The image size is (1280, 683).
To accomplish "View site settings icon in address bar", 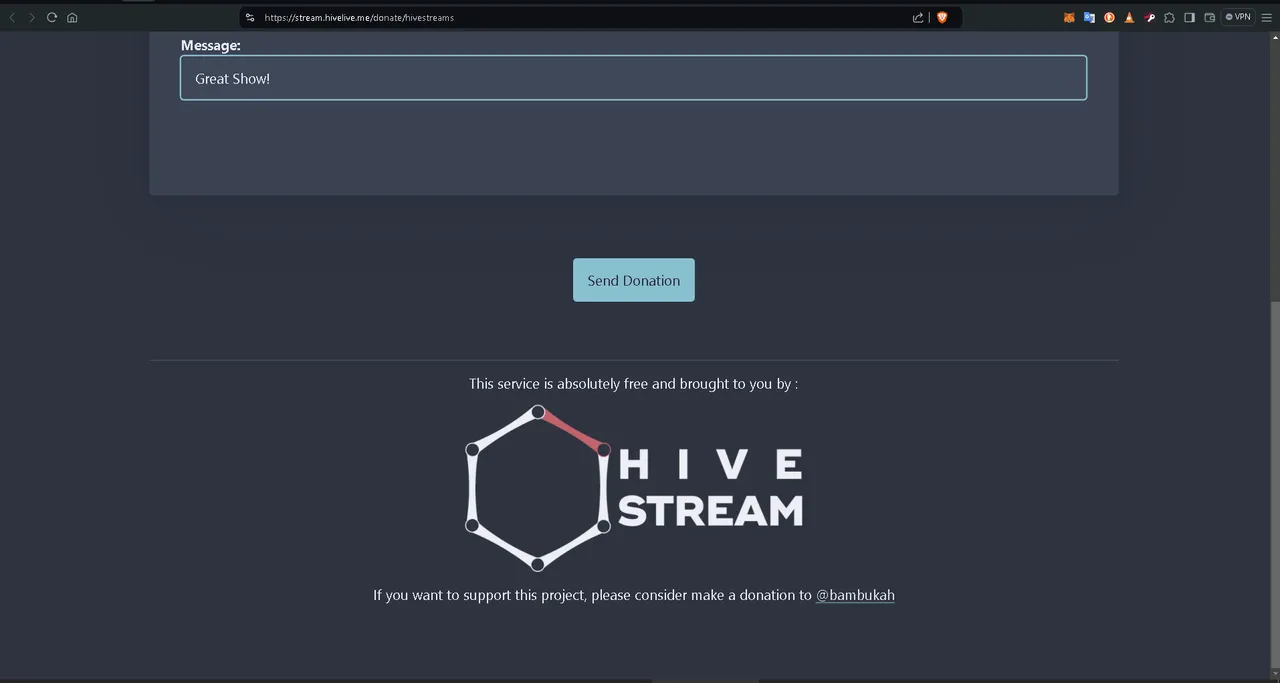I will (x=251, y=17).
